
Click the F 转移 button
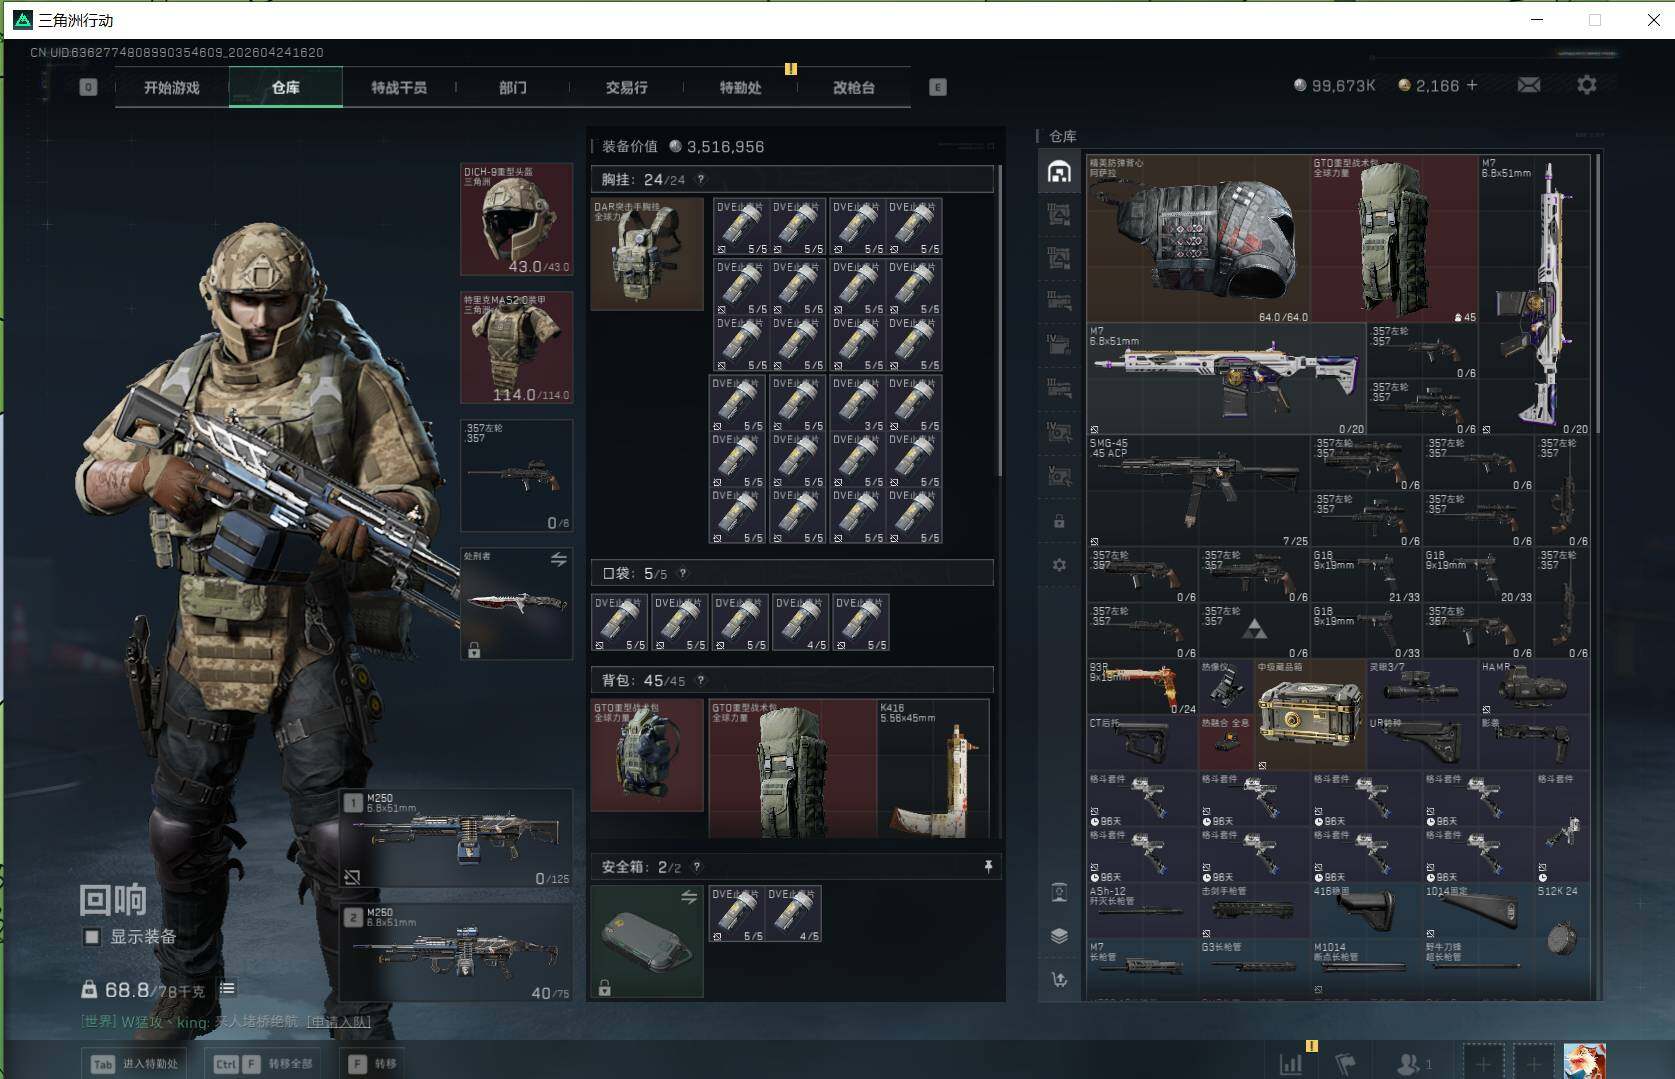[x=372, y=1064]
